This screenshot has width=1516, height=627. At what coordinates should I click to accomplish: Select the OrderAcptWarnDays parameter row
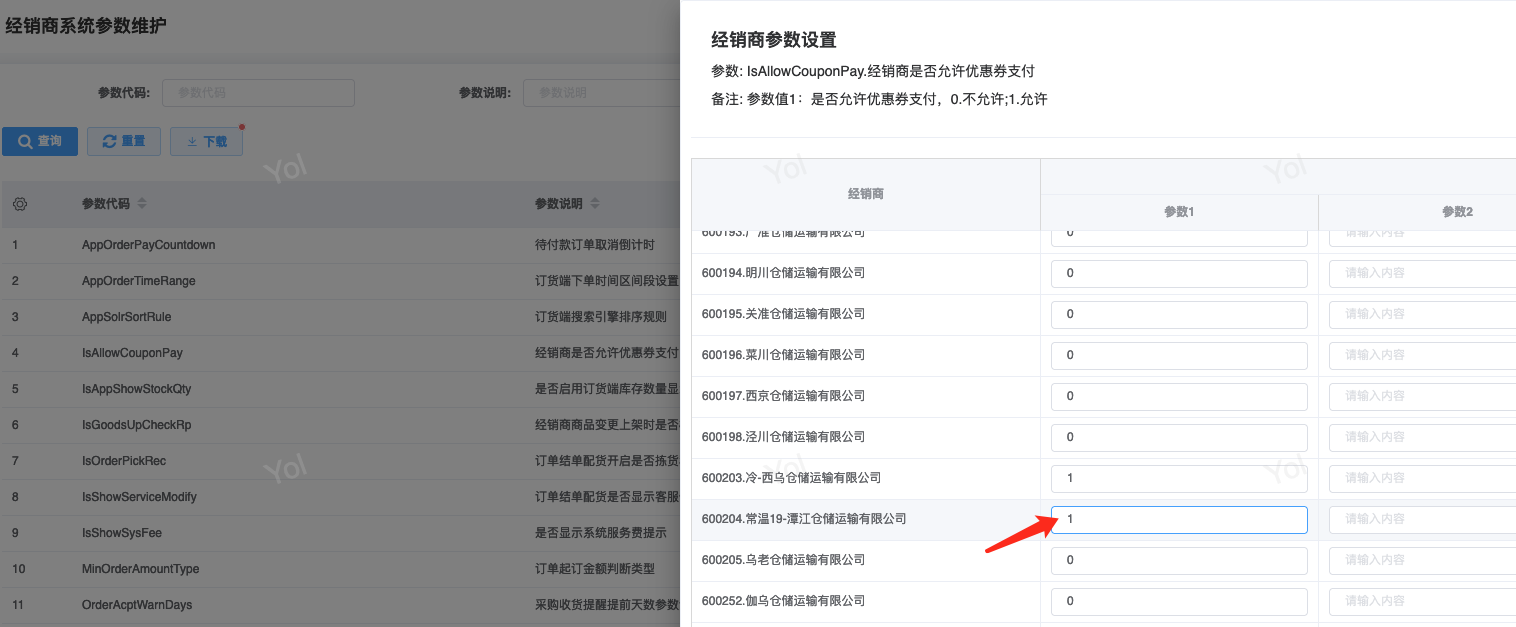tap(340, 605)
